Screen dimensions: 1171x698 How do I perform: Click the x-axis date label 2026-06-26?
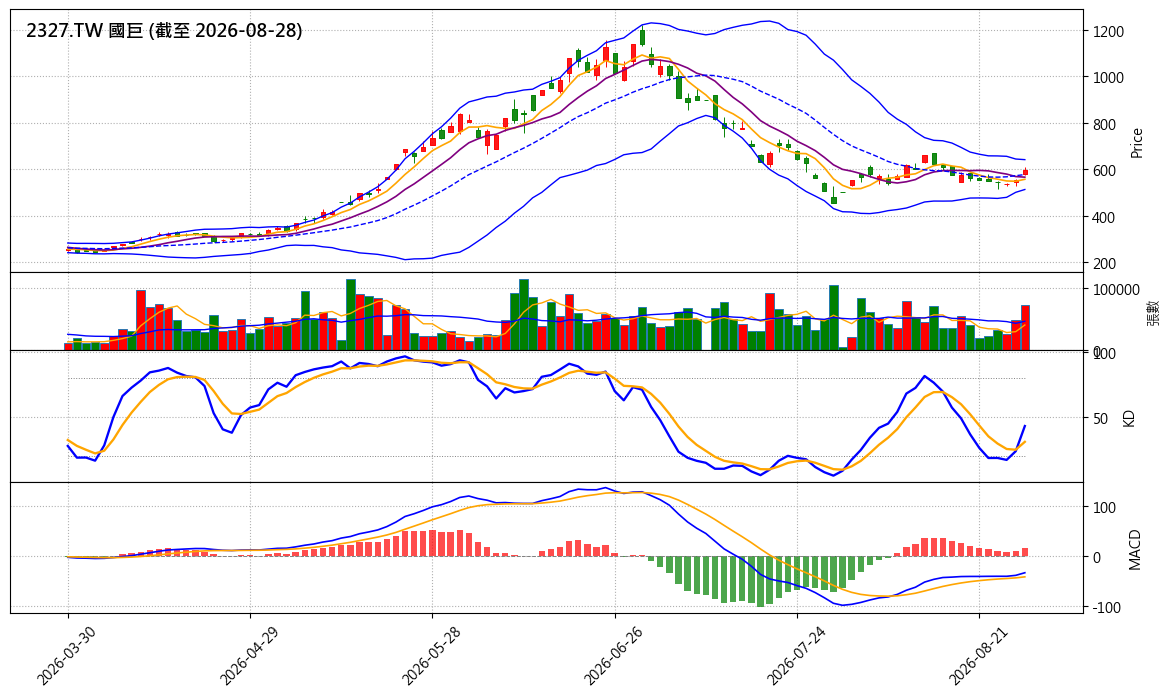point(612,655)
